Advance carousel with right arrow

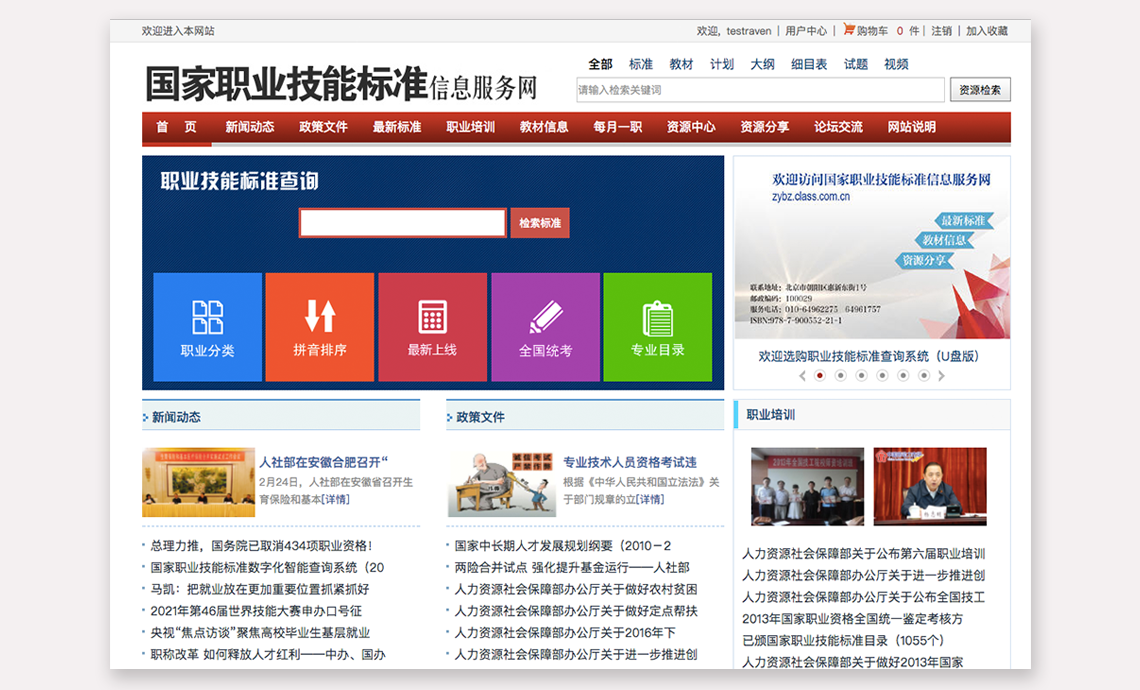(941, 376)
